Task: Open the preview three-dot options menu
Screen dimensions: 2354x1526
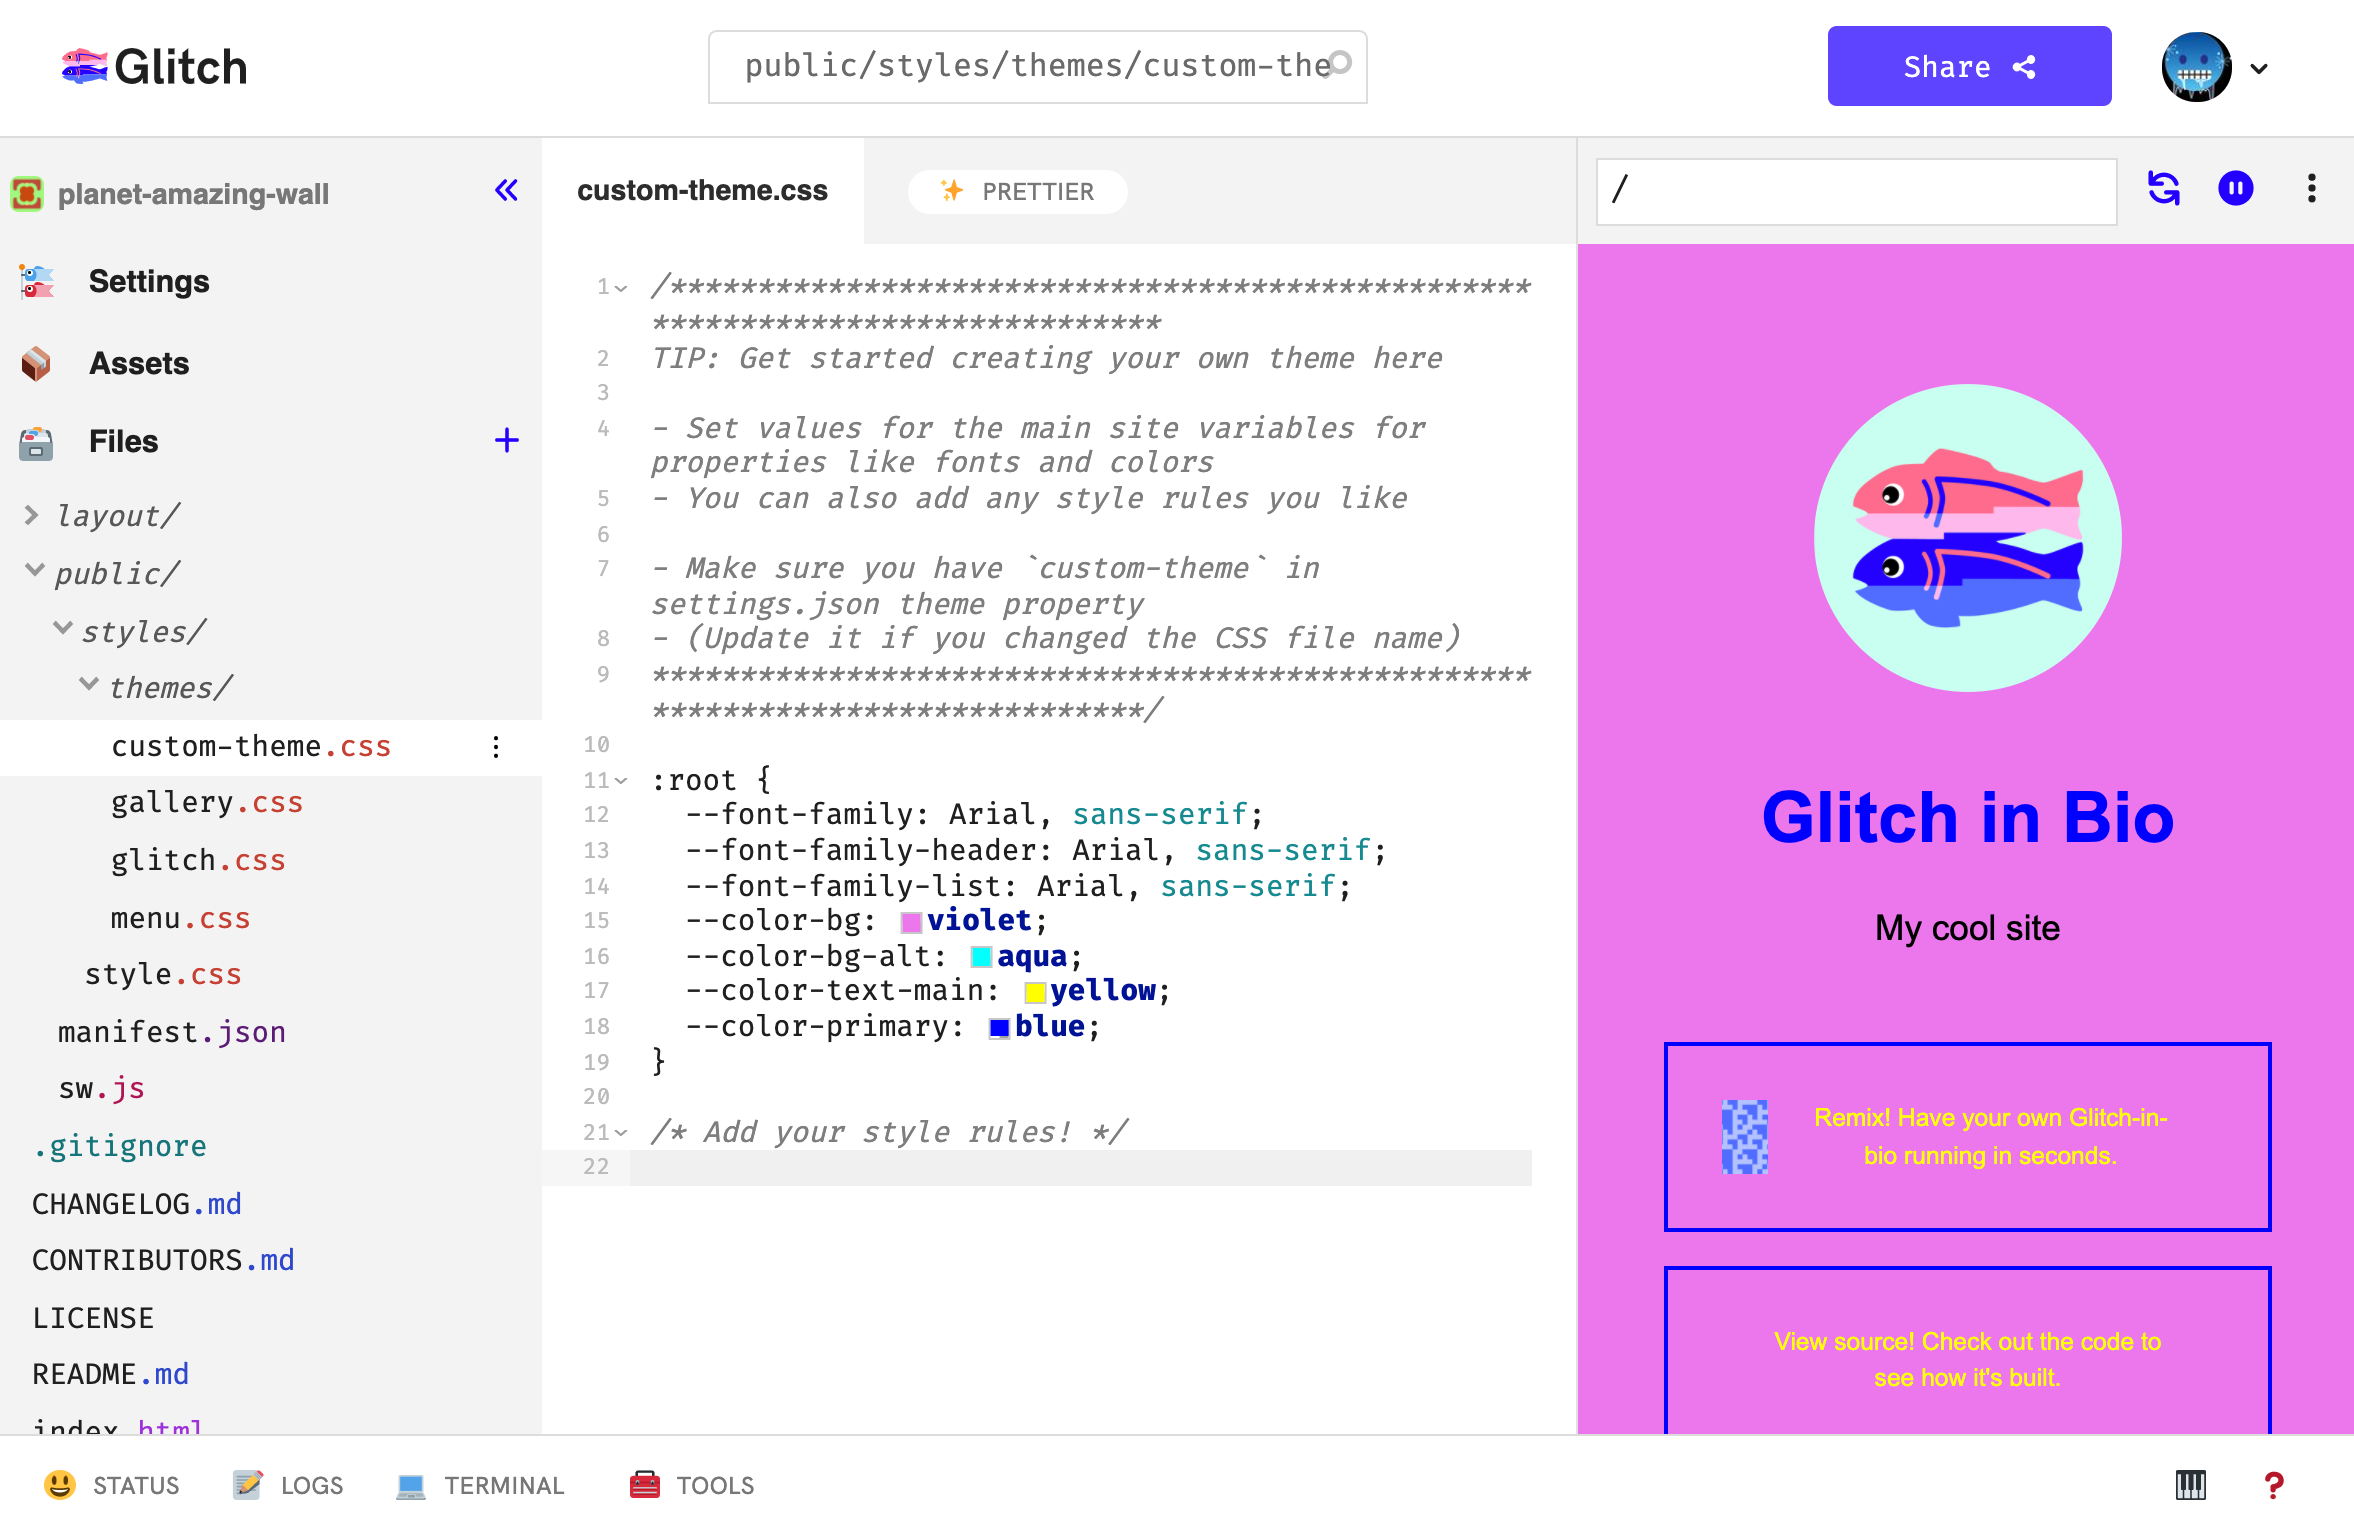Action: pos(2311,188)
